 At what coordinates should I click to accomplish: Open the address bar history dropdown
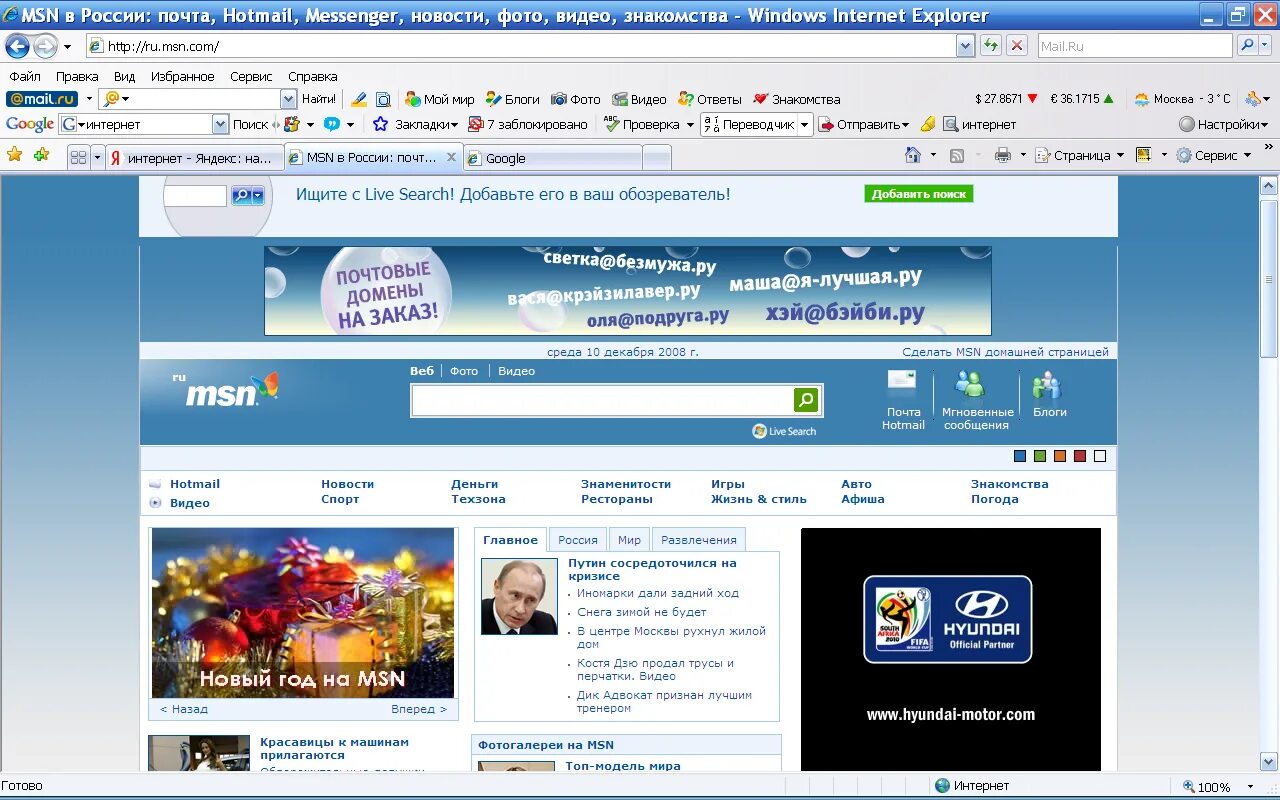click(965, 46)
